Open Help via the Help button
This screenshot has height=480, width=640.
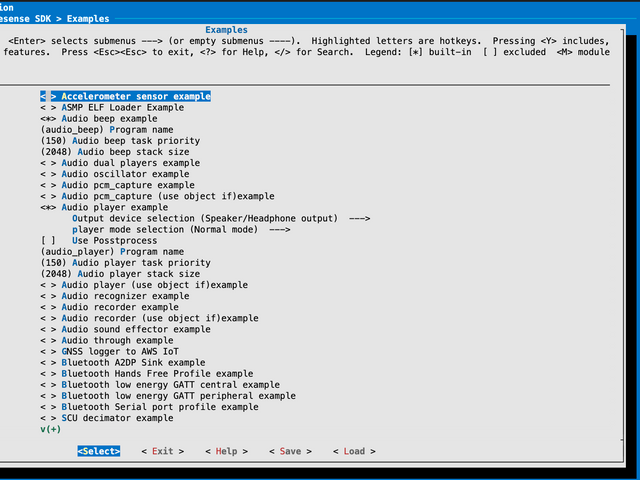tap(227, 451)
